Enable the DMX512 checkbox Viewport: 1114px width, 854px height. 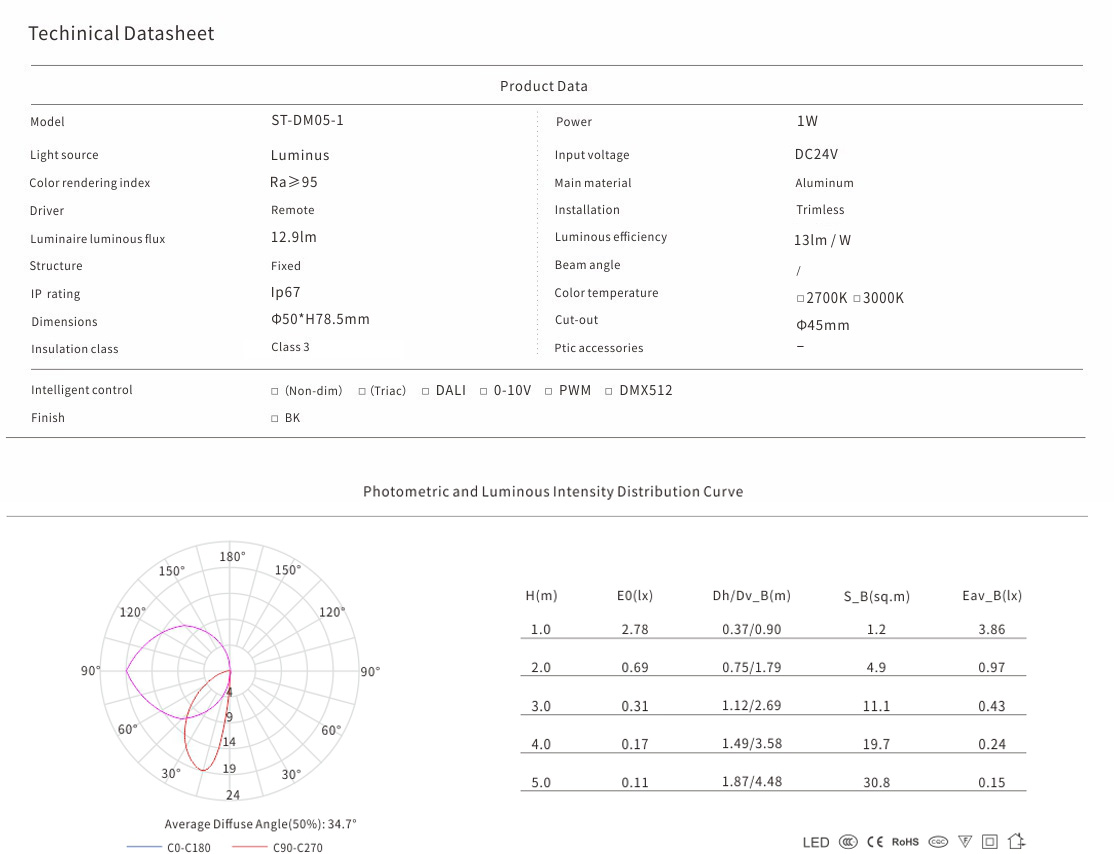click(x=609, y=391)
